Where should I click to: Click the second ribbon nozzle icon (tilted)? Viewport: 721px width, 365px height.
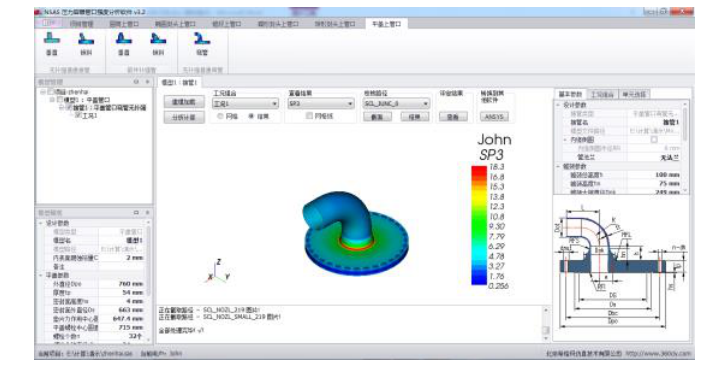[x=86, y=39]
